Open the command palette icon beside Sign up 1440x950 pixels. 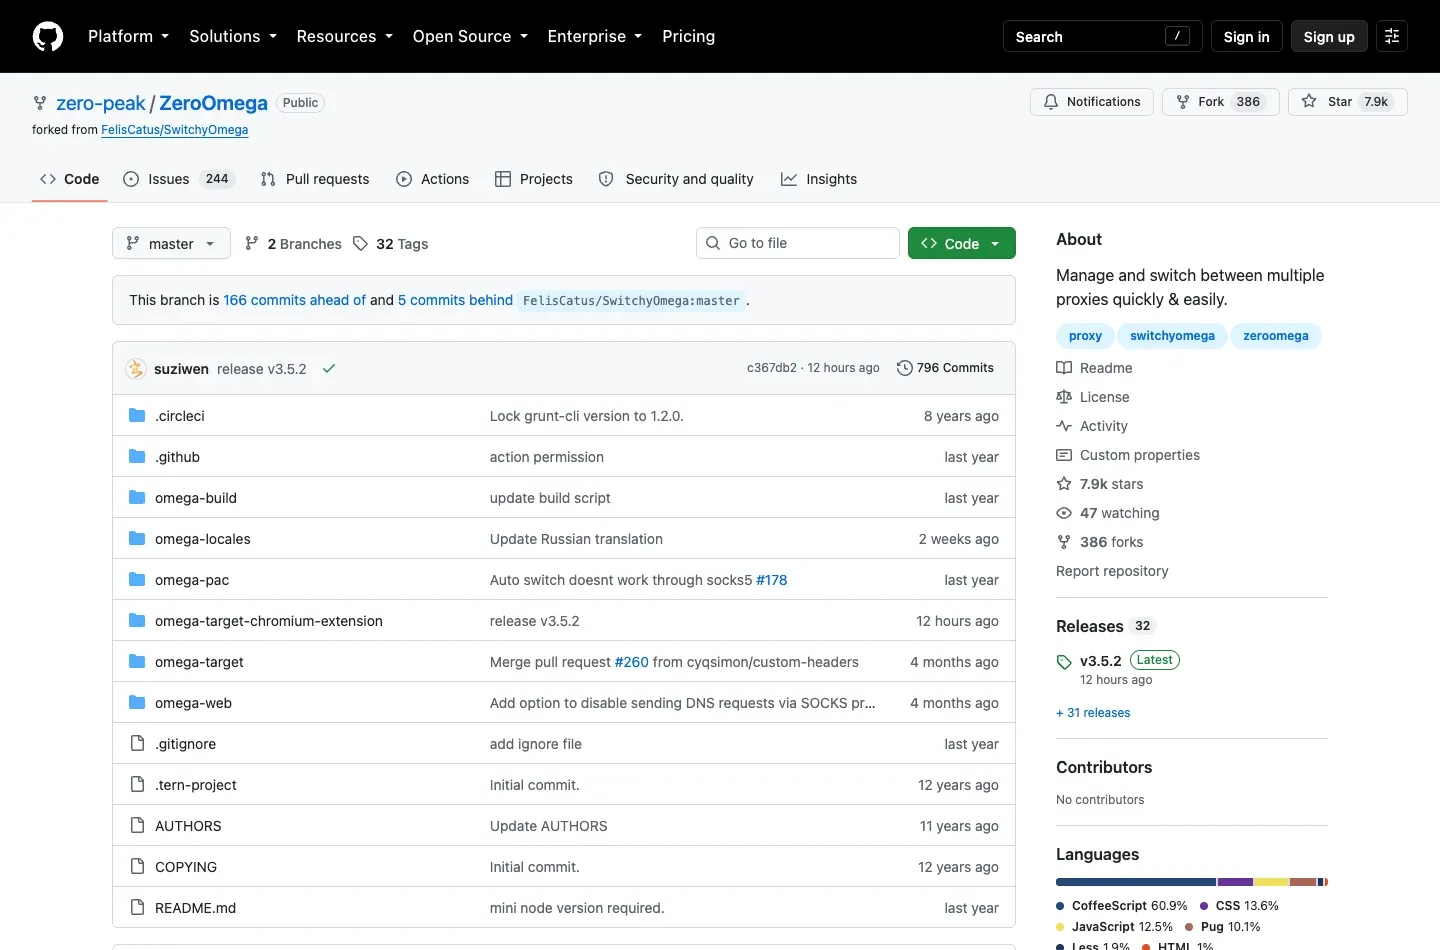tap(1392, 36)
